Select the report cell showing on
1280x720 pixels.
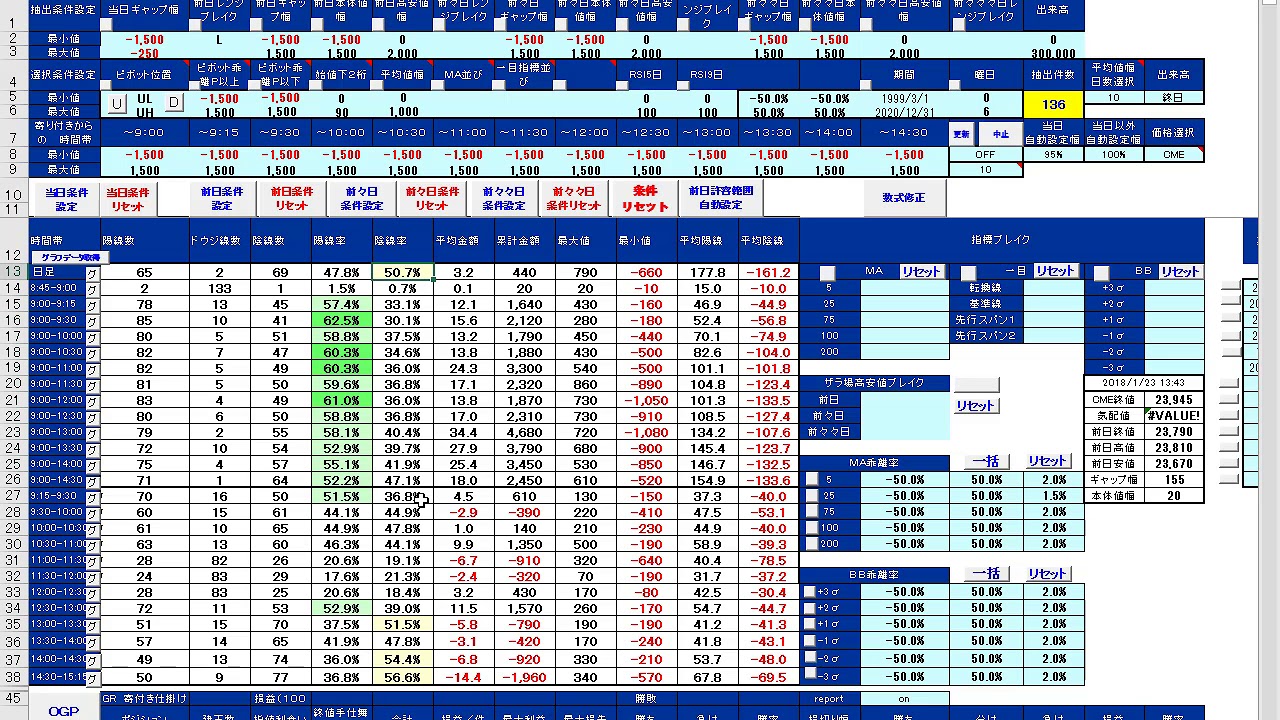[903, 699]
